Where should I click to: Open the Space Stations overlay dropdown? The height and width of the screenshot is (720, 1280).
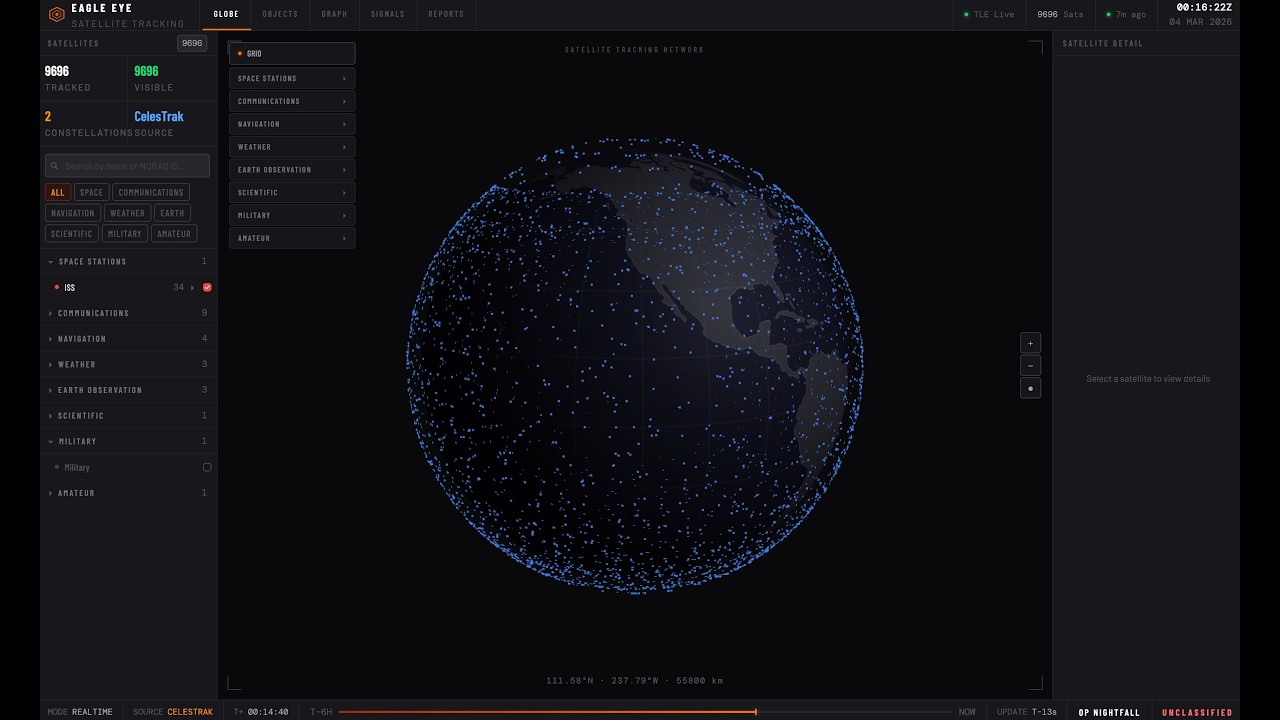pos(292,78)
